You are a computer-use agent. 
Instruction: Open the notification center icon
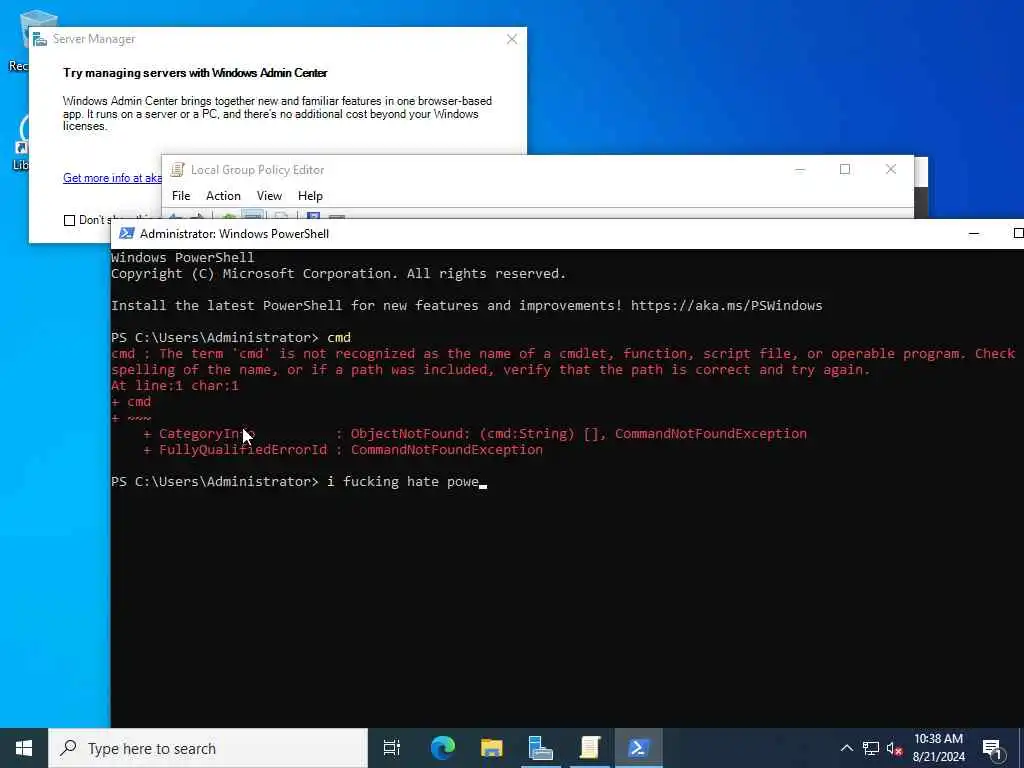tap(993, 748)
